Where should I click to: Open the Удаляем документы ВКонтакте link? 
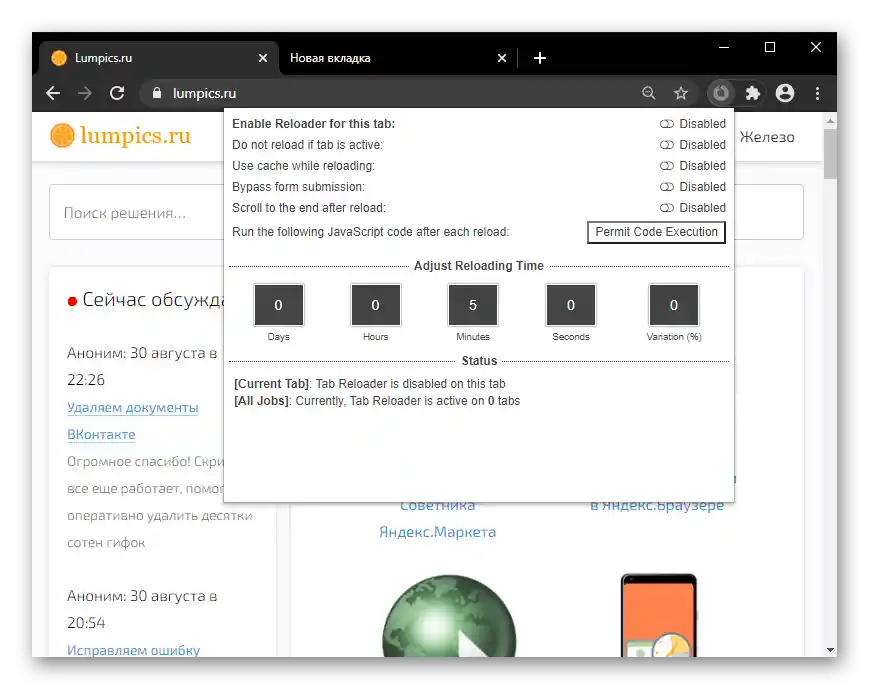[132, 421]
